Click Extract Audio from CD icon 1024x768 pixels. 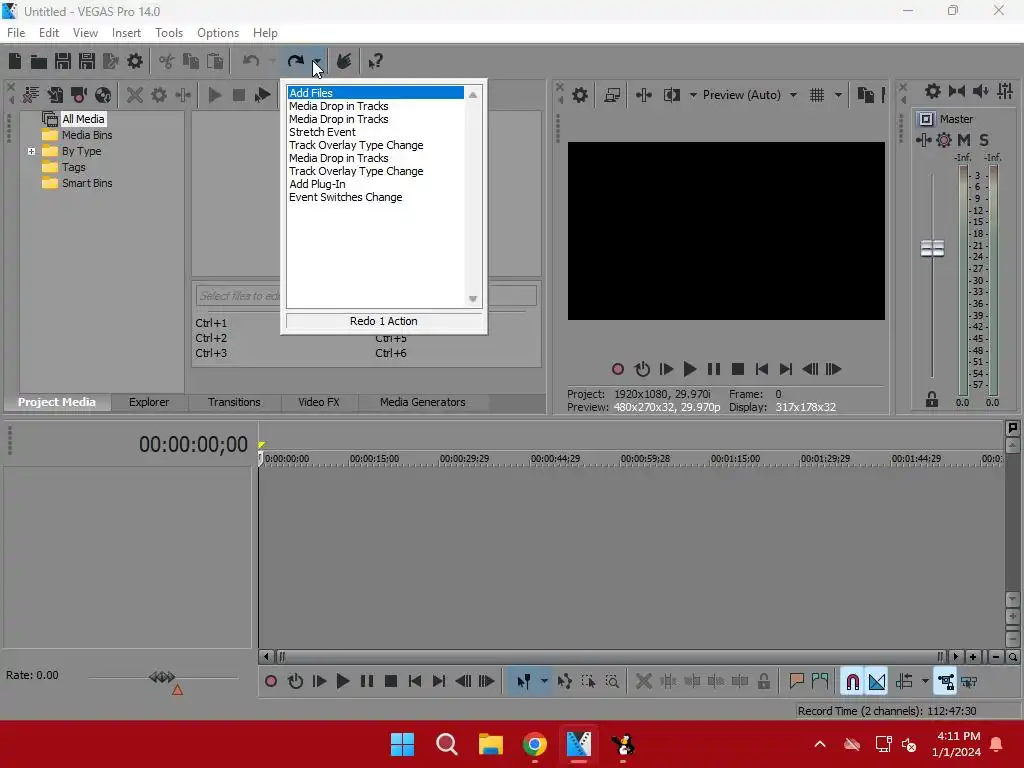pos(103,95)
